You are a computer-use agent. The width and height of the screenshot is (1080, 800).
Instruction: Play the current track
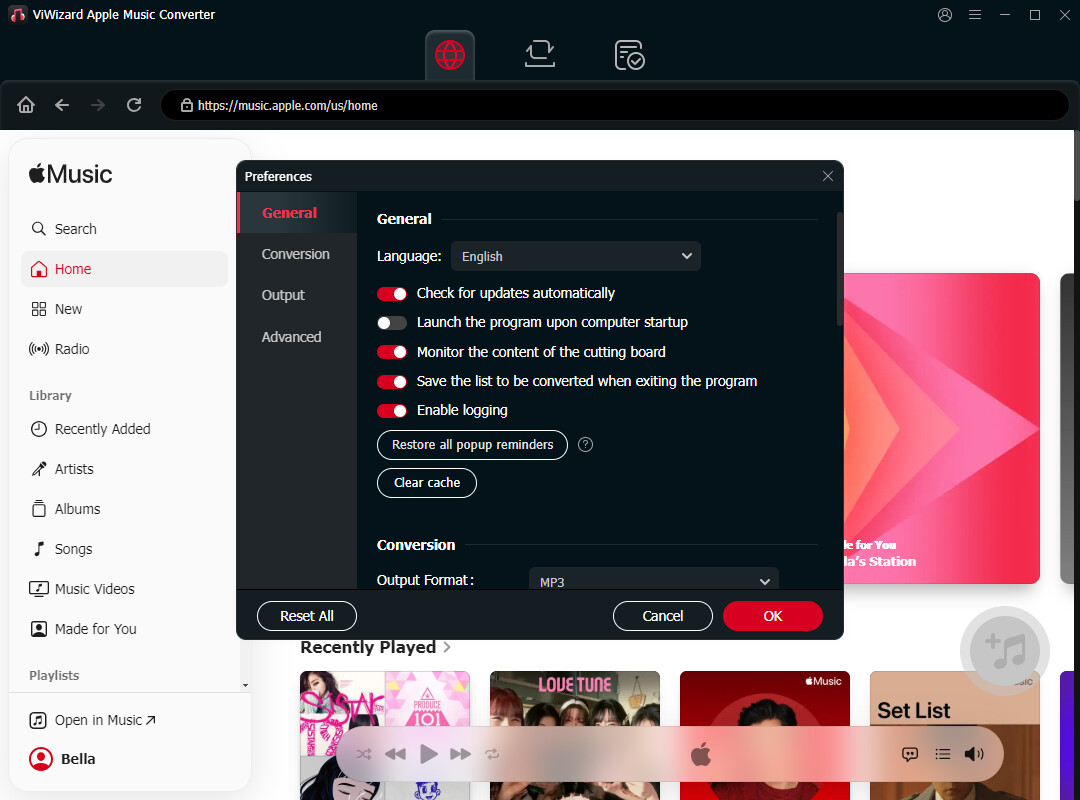[x=428, y=754]
